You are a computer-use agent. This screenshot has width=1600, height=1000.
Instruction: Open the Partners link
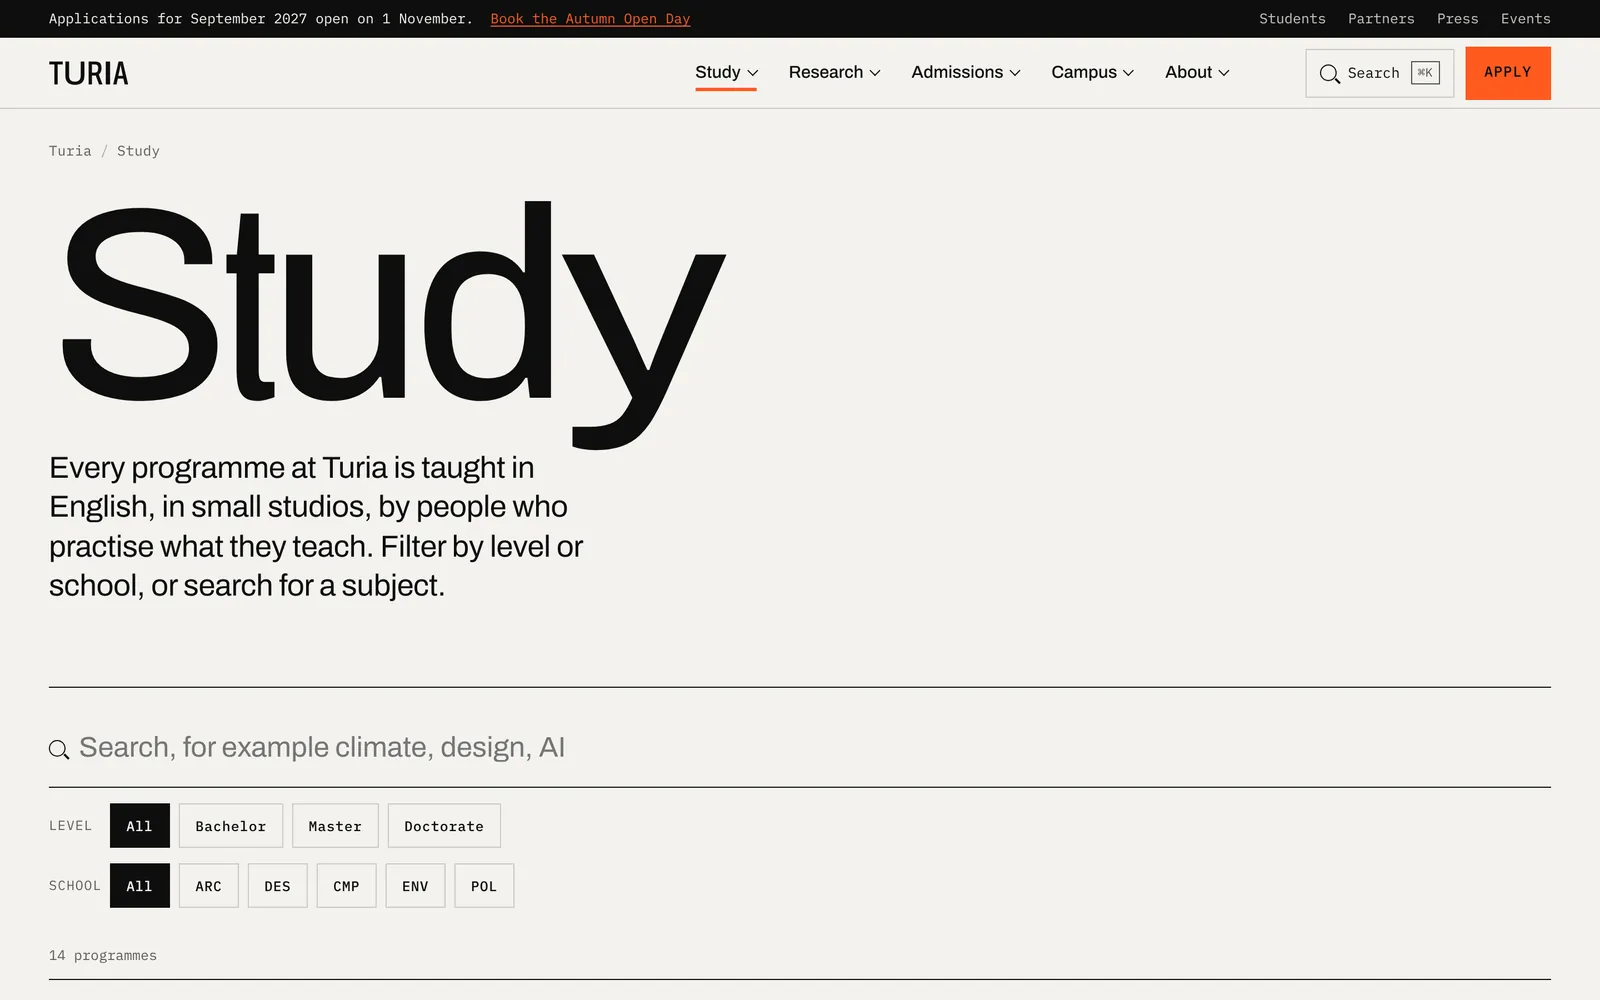[1381, 19]
